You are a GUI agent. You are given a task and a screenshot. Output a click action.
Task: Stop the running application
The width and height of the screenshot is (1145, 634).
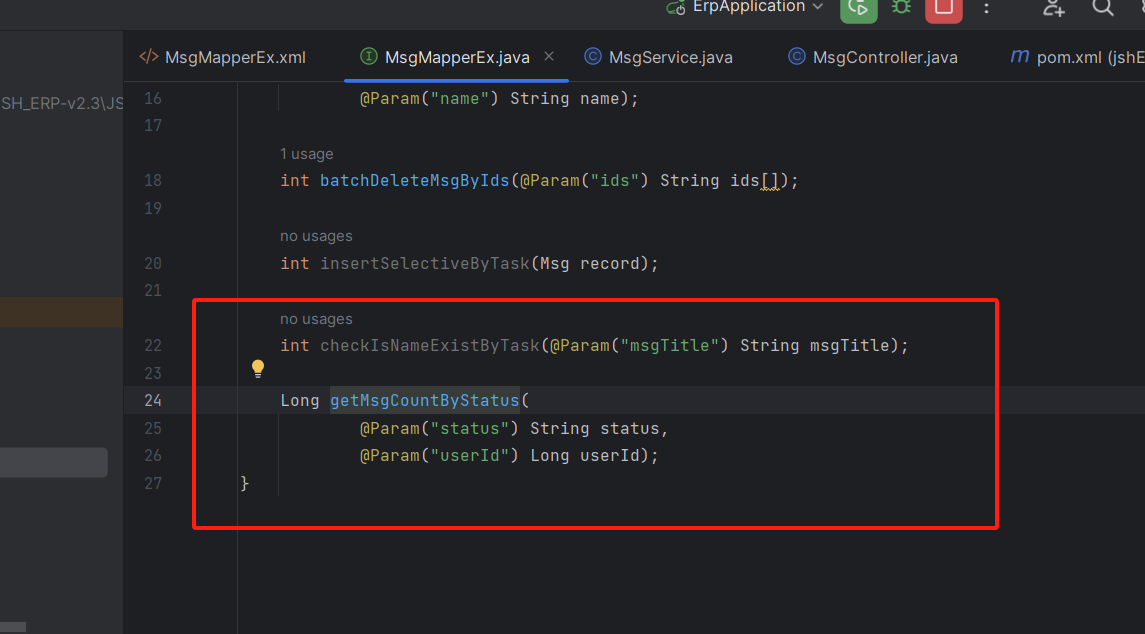coord(943,8)
